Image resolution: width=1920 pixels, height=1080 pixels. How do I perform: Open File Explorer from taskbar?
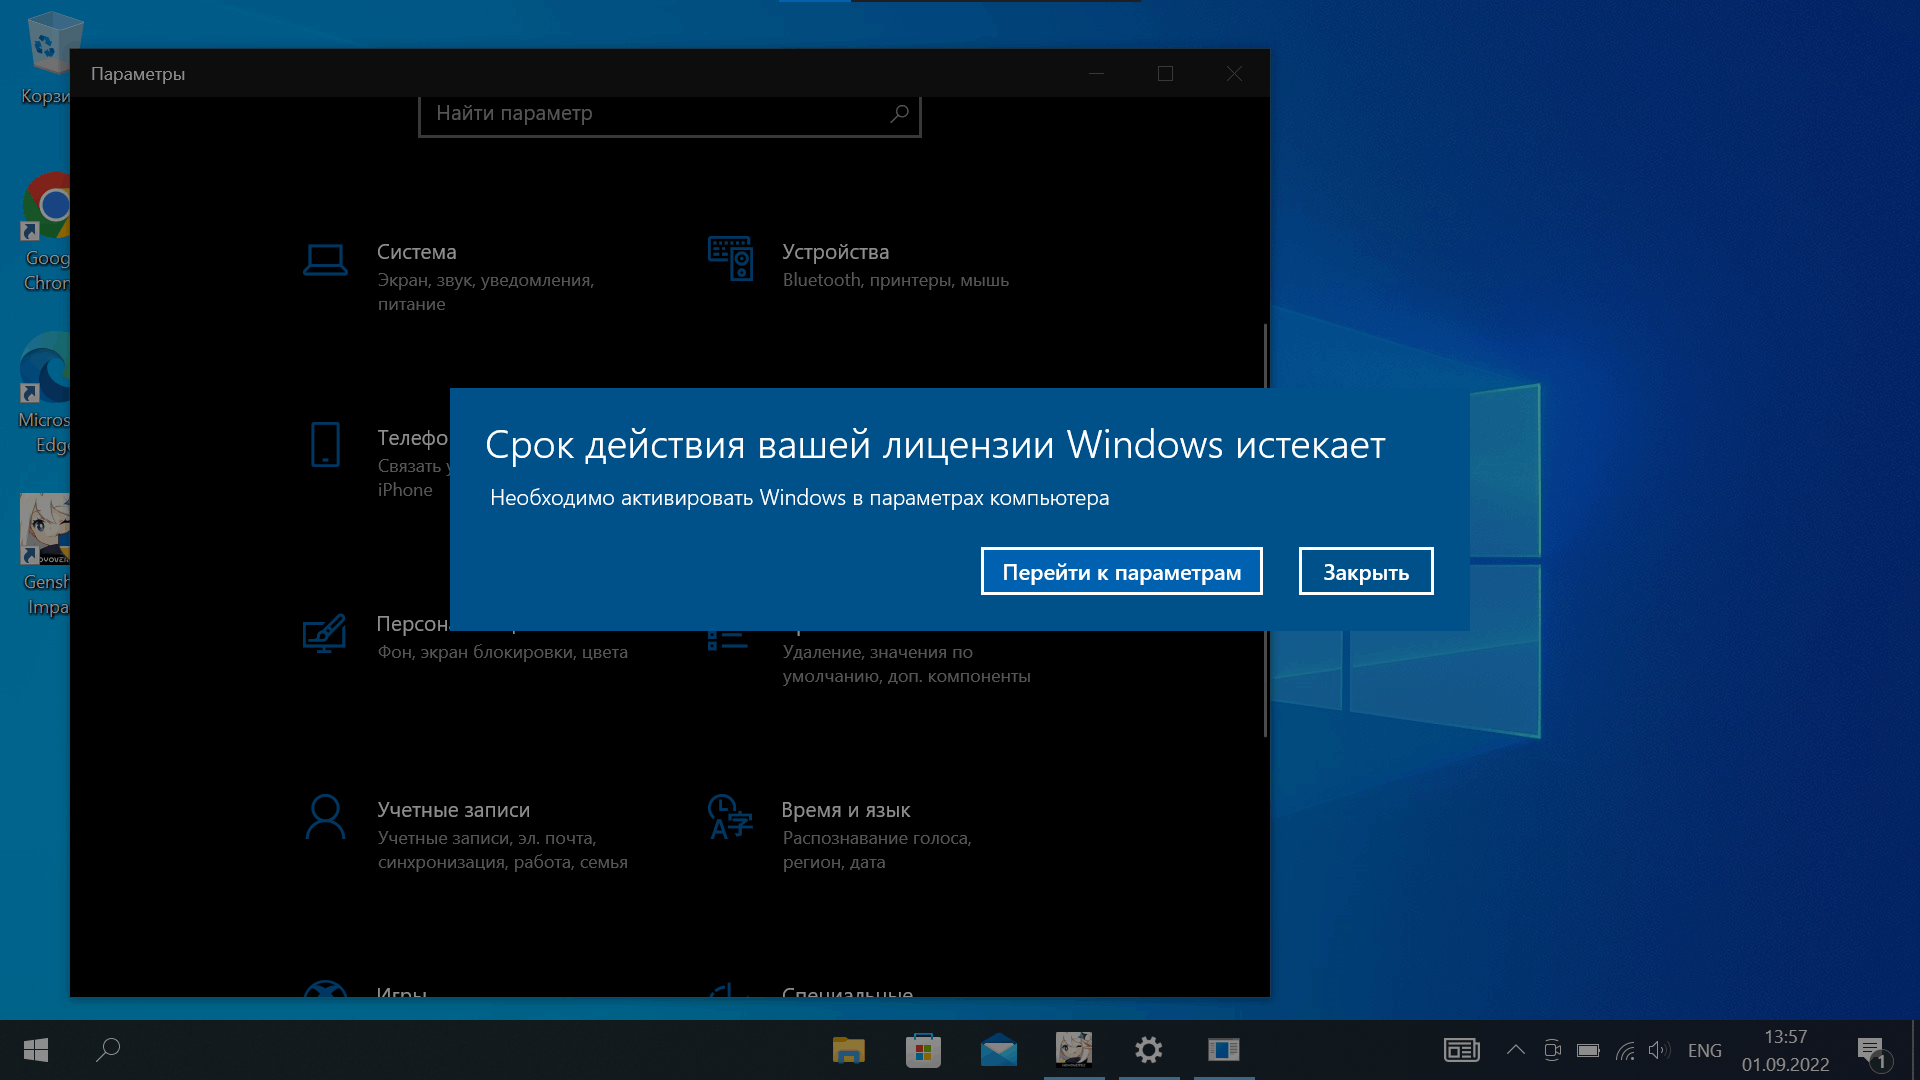[848, 1050]
